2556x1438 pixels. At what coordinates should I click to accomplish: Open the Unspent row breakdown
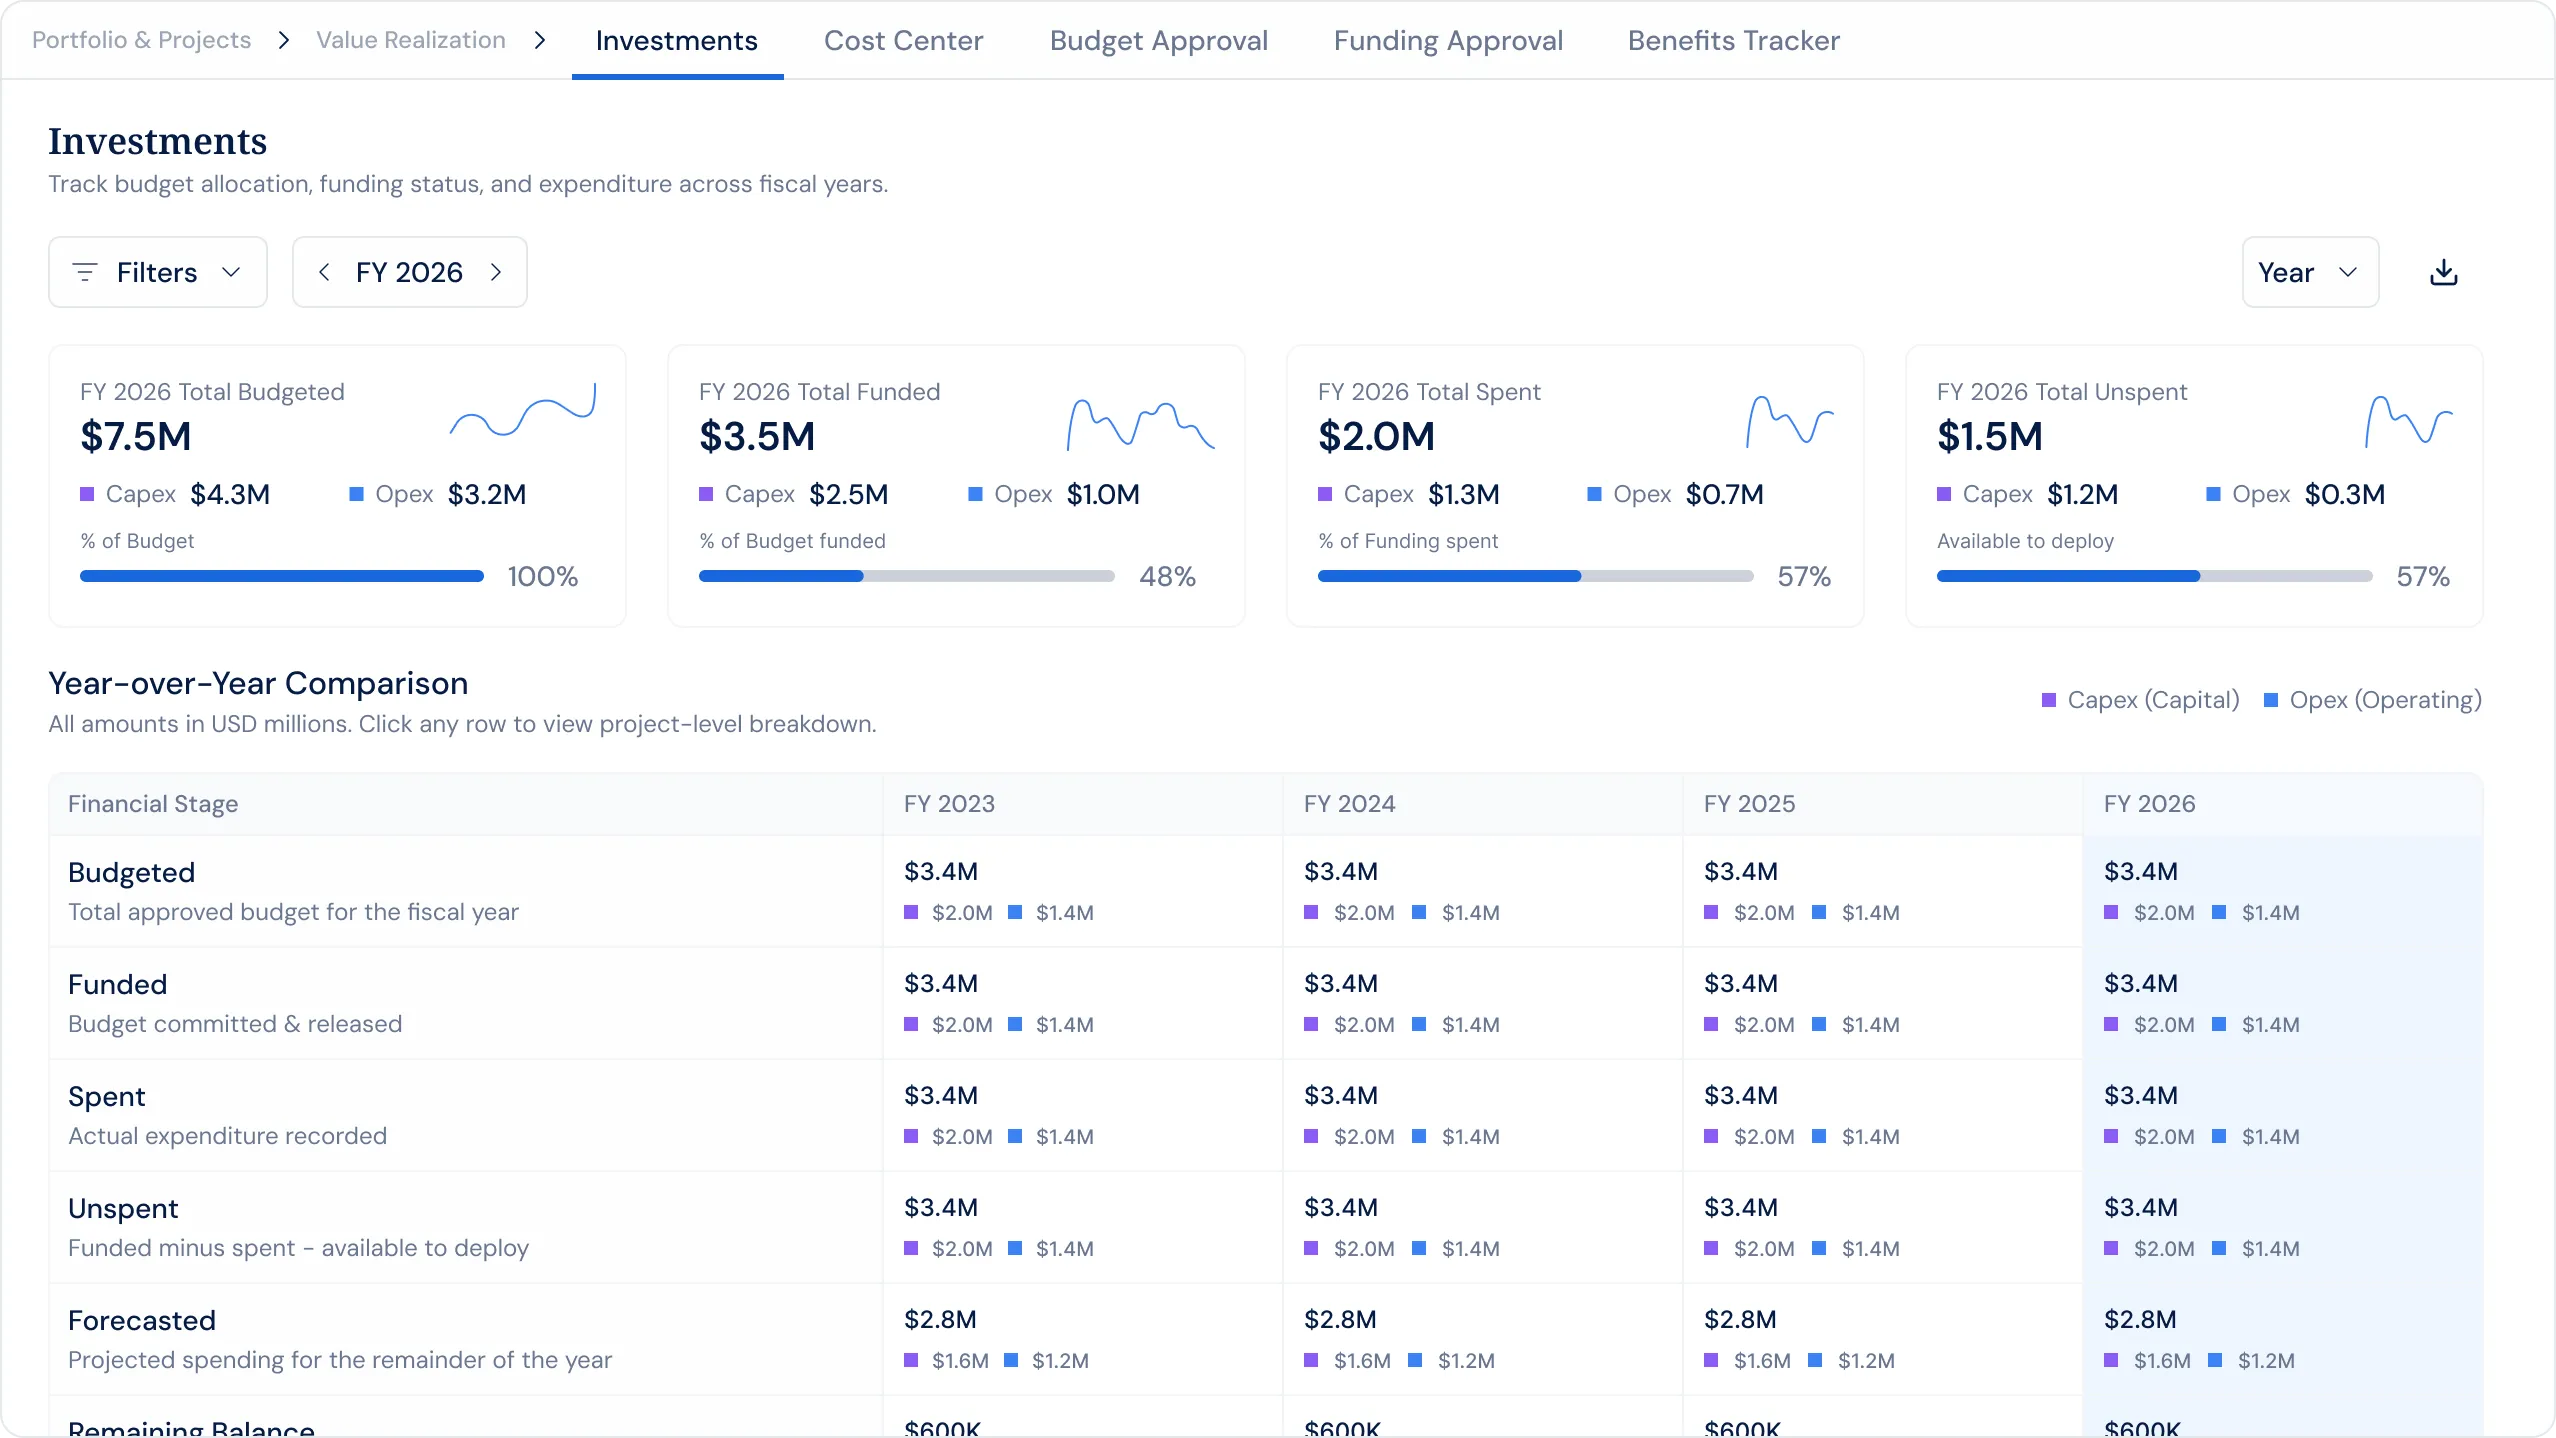pyautogui.click(x=1266, y=1227)
